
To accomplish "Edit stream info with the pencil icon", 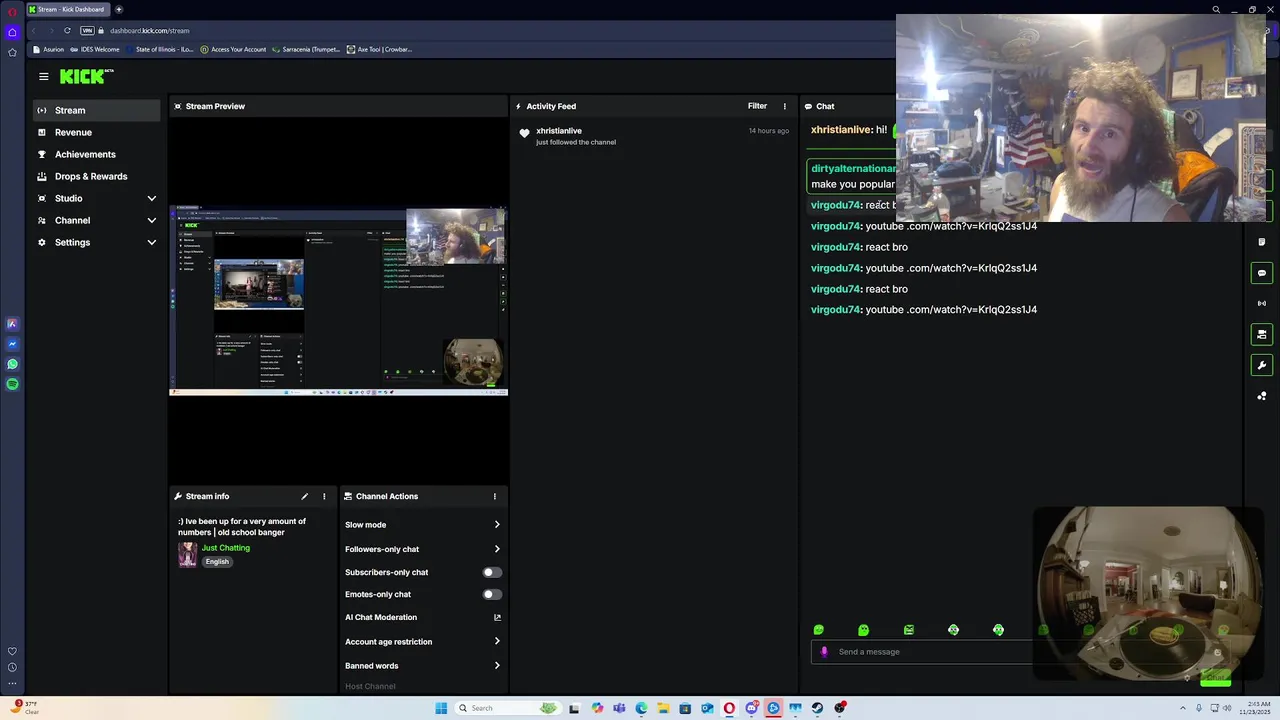I will coord(305,496).
